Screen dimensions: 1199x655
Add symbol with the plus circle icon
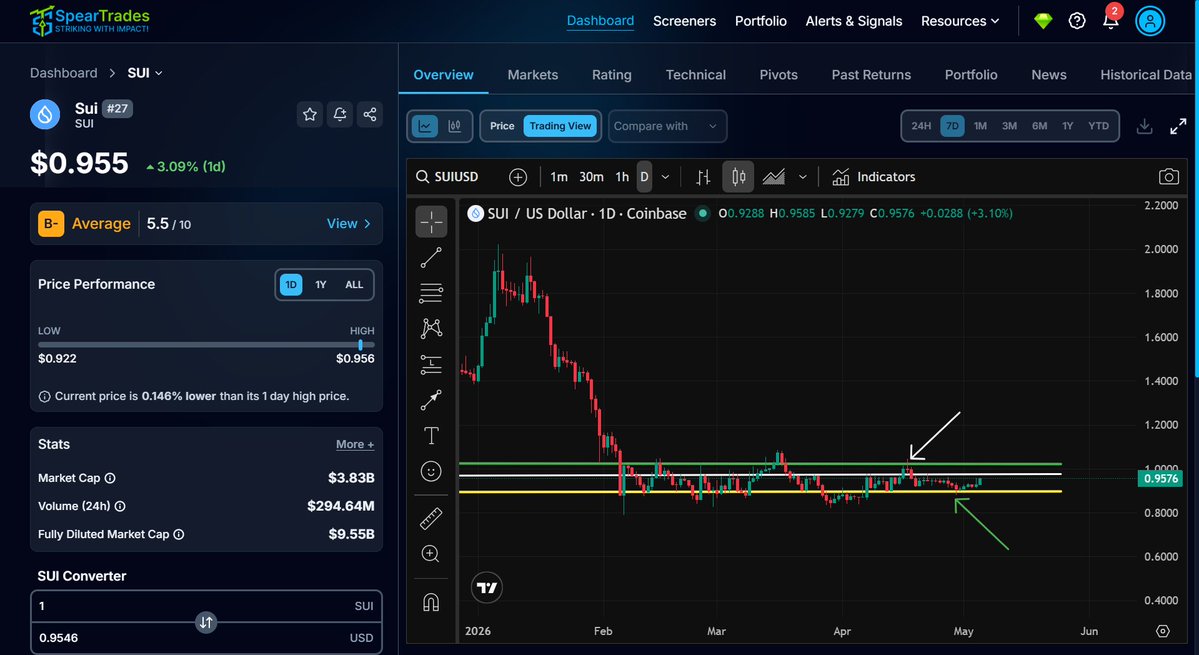(x=518, y=177)
